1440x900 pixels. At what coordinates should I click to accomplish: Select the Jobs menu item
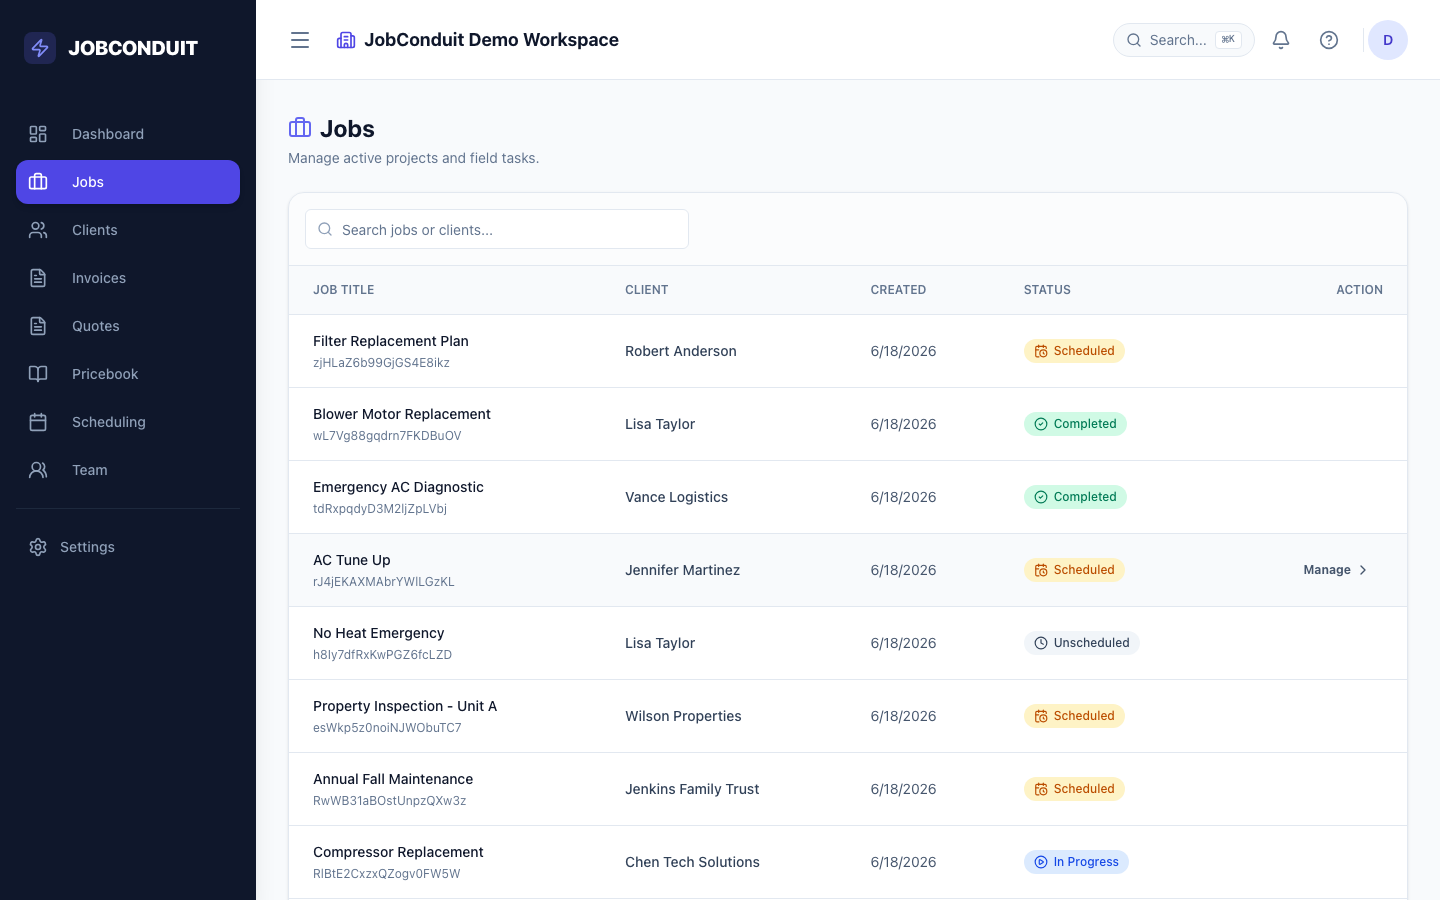coord(128,182)
